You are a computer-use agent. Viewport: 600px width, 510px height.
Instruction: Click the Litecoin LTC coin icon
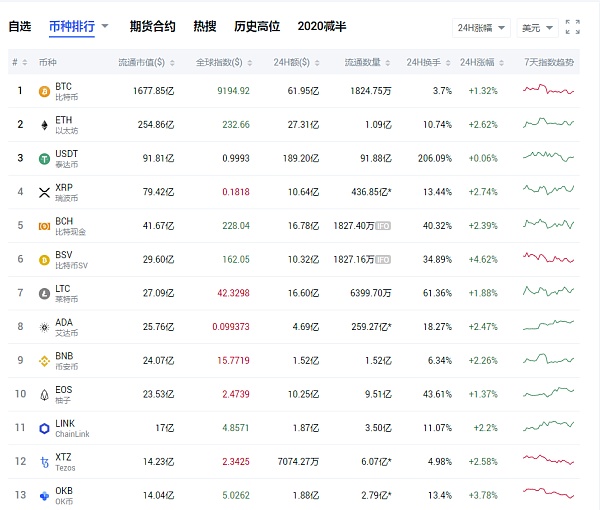coord(44,294)
